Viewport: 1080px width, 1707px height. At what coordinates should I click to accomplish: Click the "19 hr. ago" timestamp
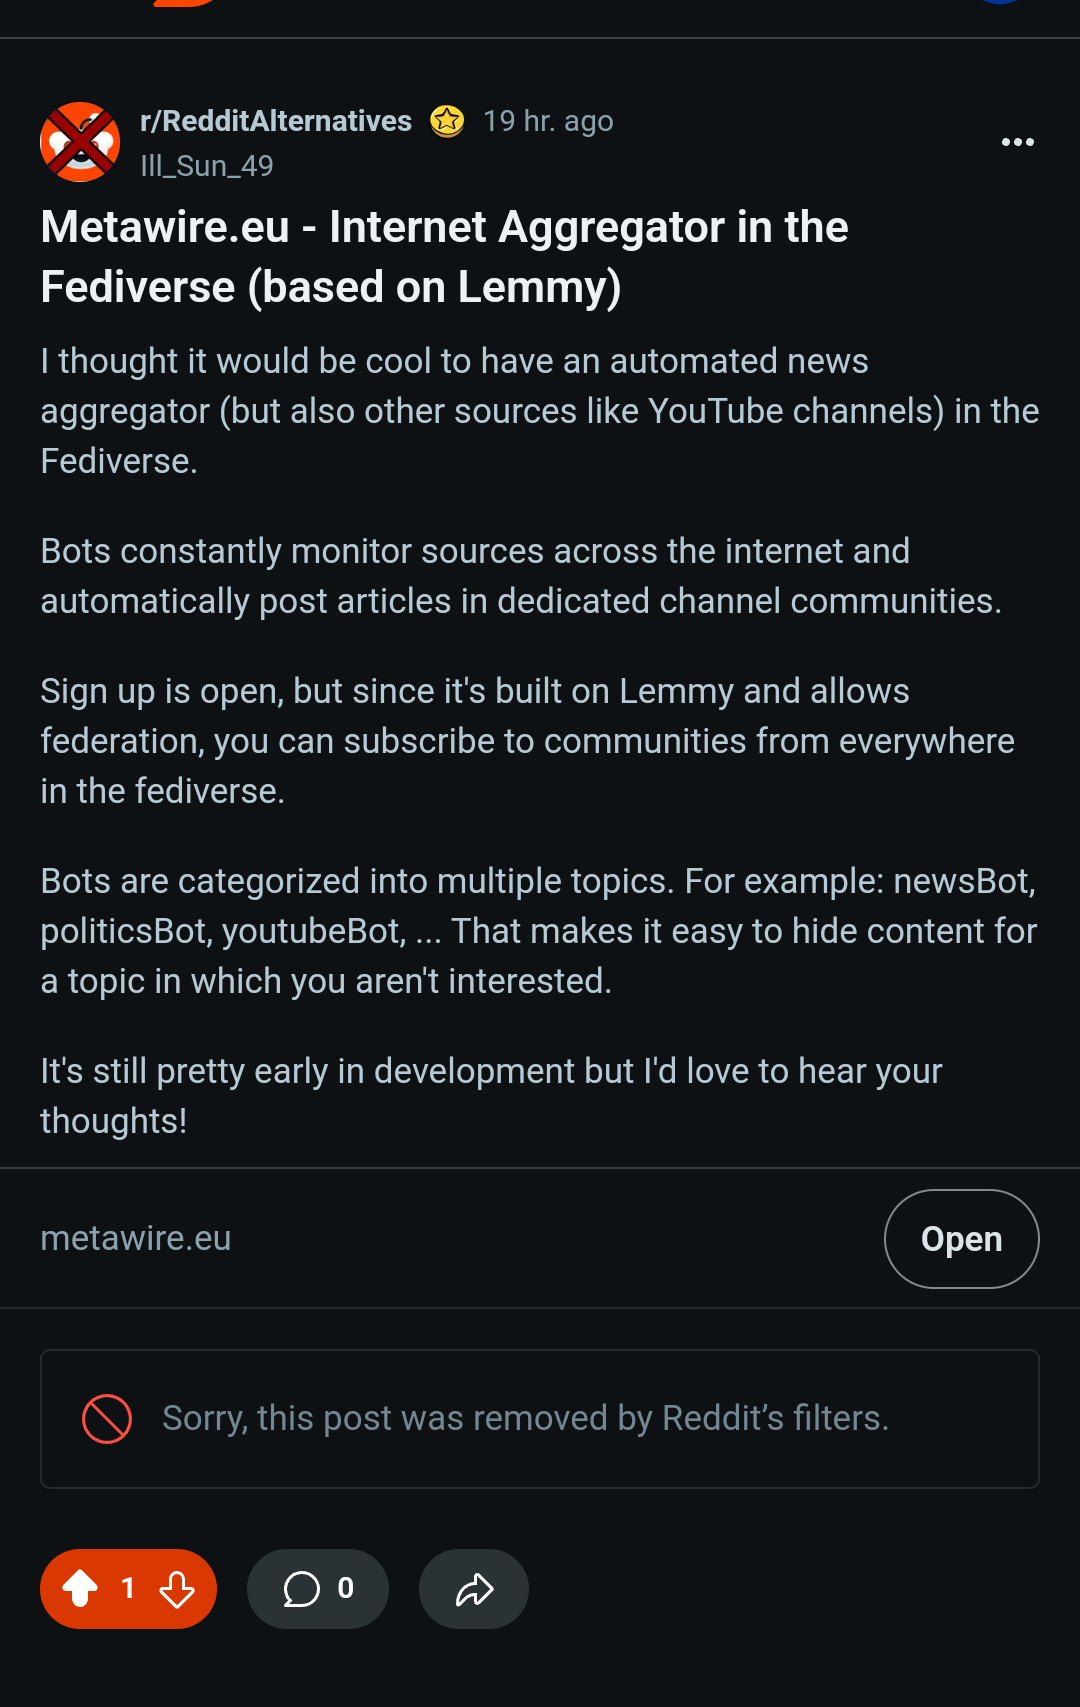(548, 121)
